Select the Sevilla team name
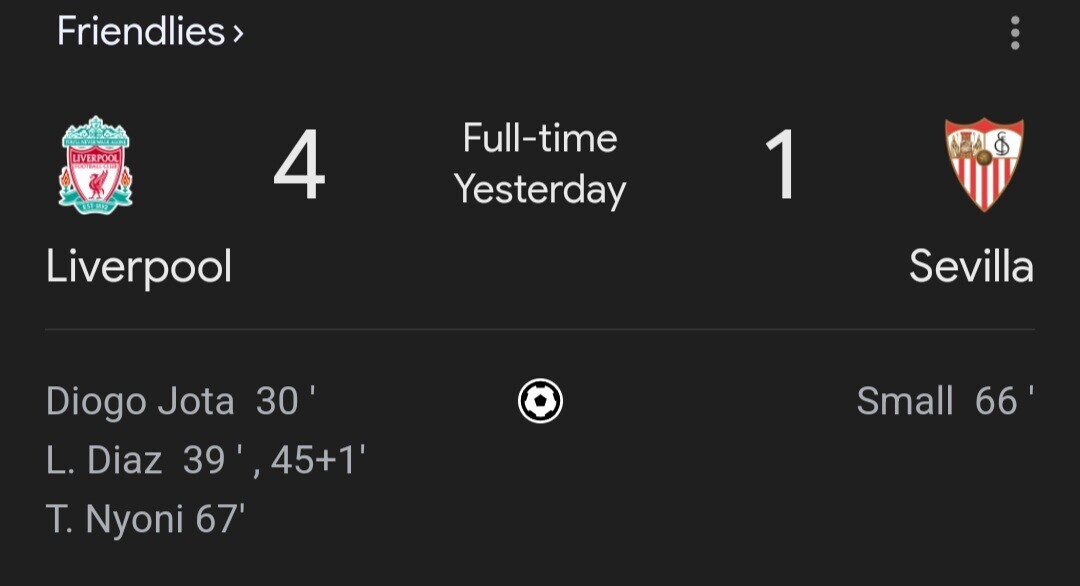The image size is (1080, 586). [971, 266]
